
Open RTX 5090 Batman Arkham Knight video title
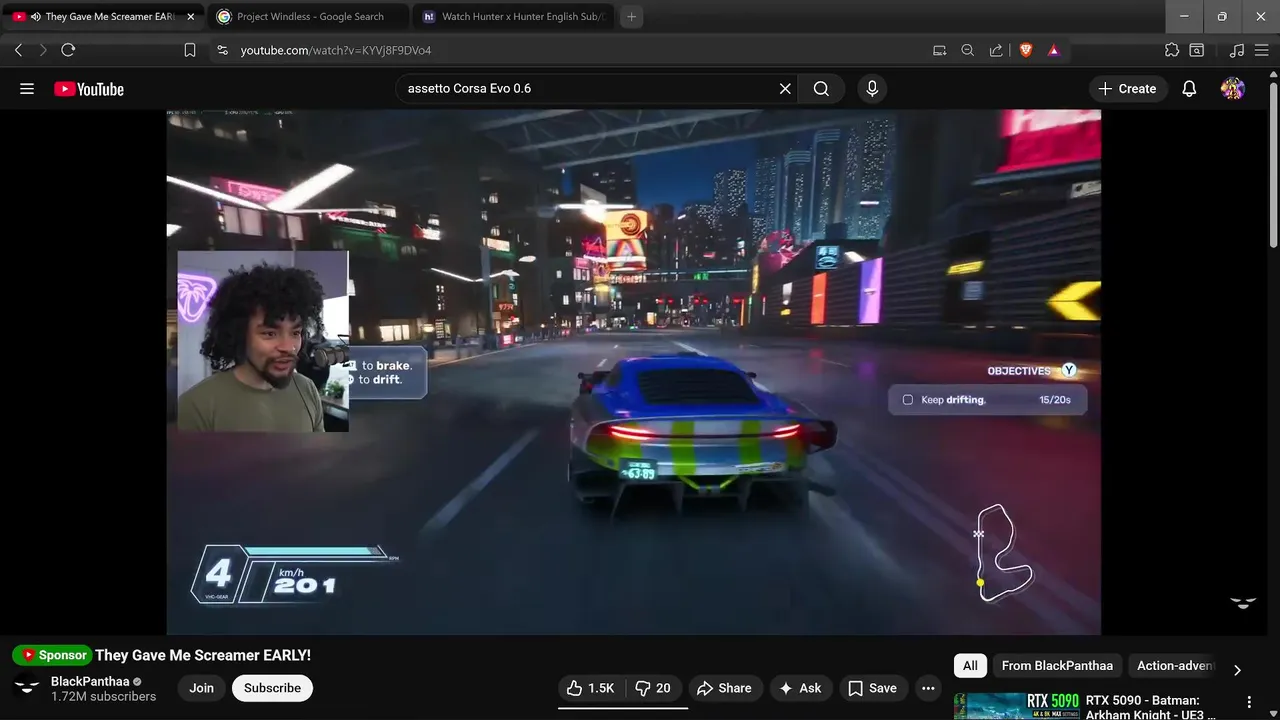pyautogui.click(x=1150, y=707)
